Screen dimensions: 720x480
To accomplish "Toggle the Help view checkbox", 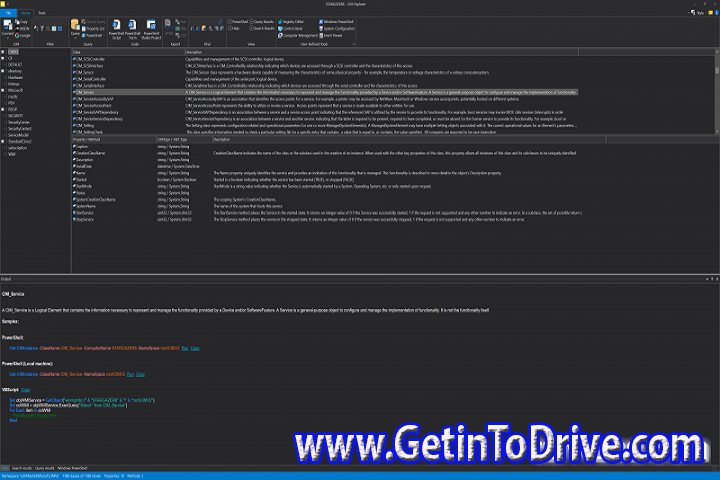I will pyautogui.click(x=234, y=28).
